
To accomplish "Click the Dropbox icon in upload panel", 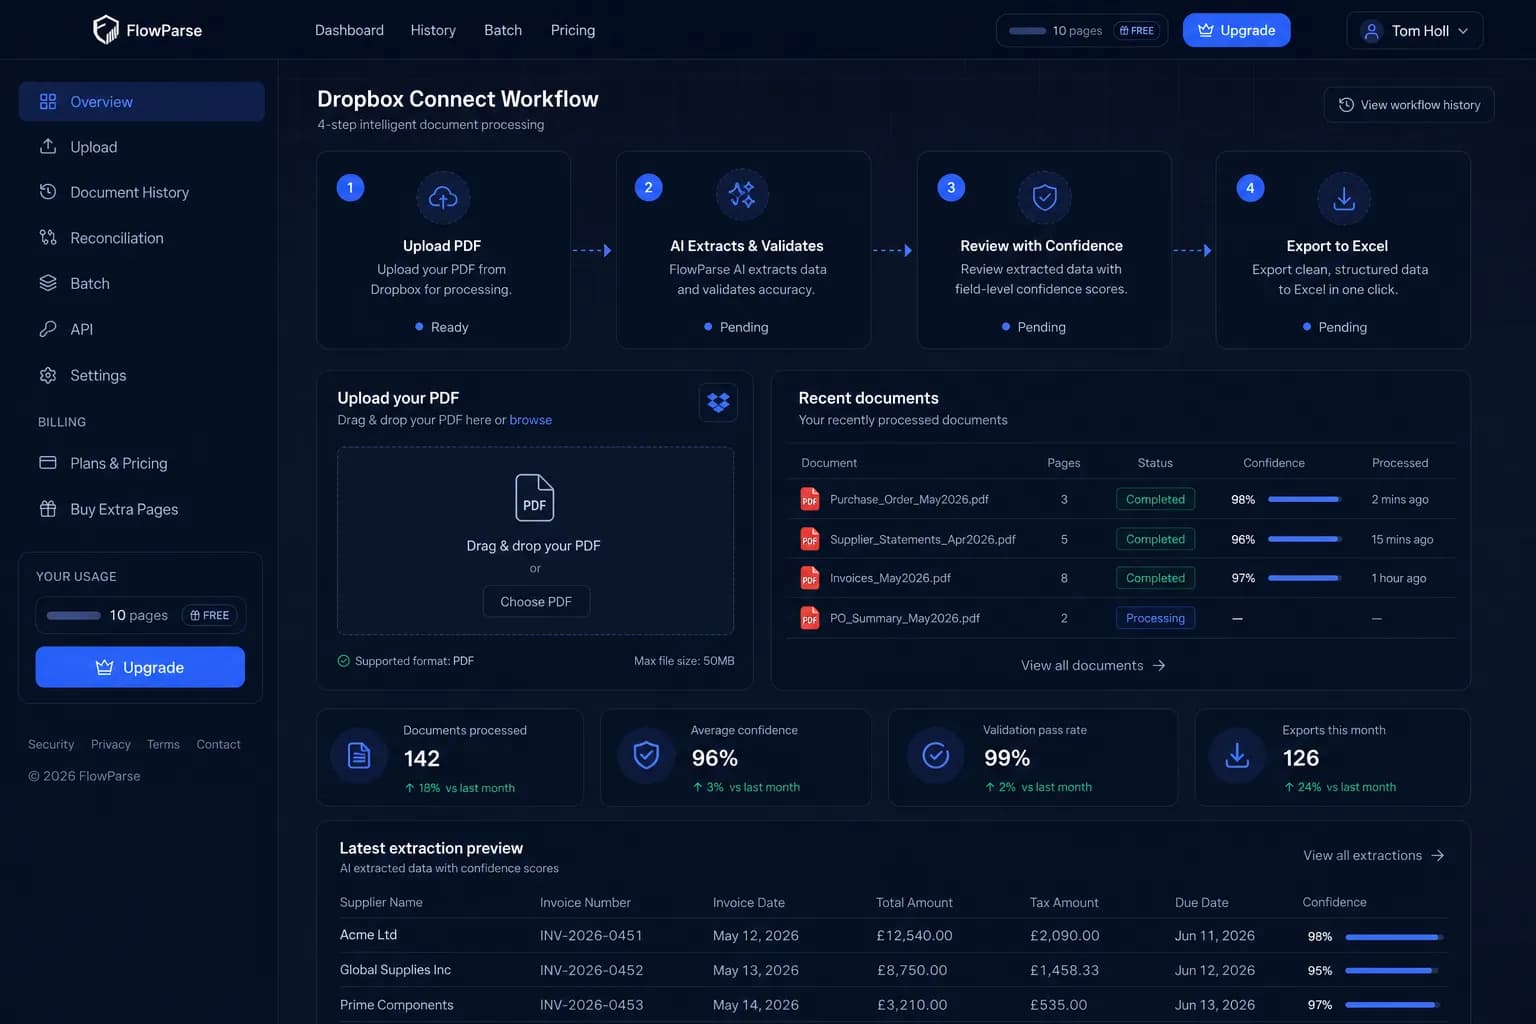I will [x=718, y=402].
